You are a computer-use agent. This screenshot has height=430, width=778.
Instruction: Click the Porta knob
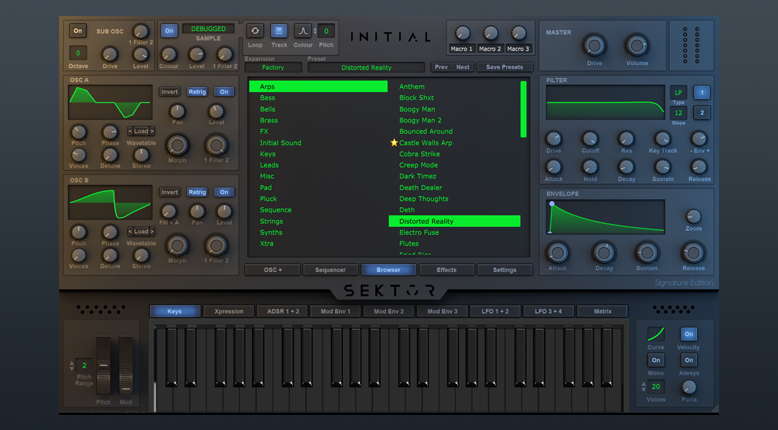(689, 387)
